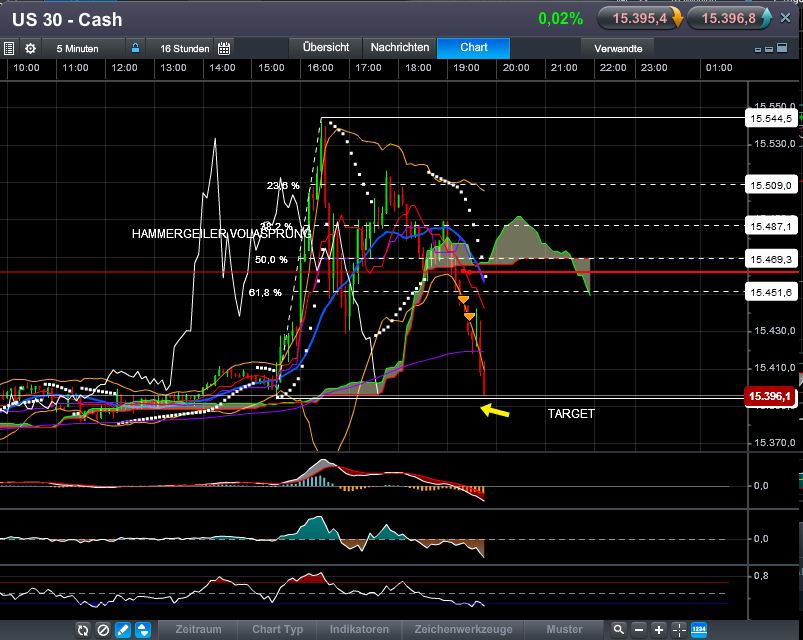This screenshot has width=803, height=640.
Task: Switch to the Übersicht tab
Action: click(326, 48)
